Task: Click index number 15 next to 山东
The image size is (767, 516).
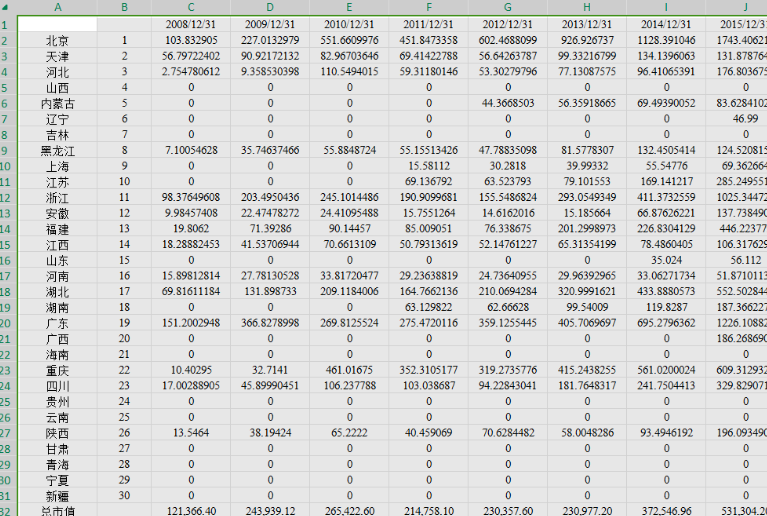Action: [x=124, y=260]
